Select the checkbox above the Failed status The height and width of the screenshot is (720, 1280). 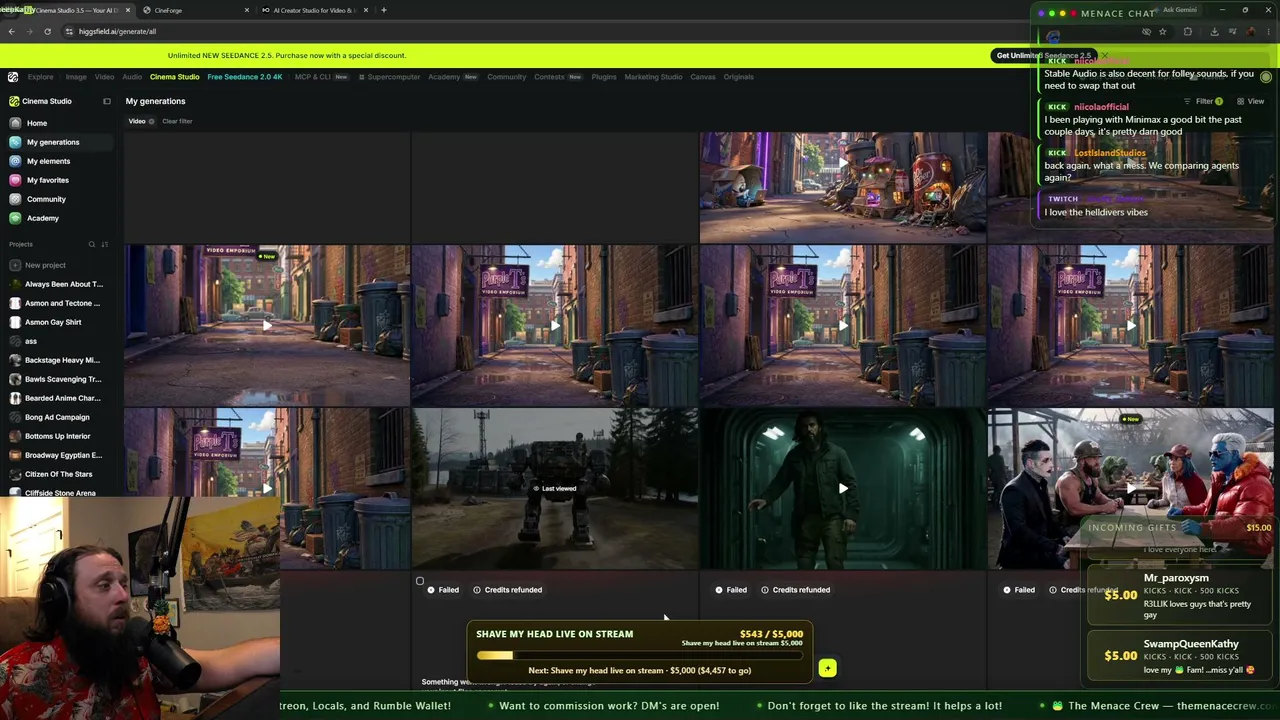[x=420, y=581]
